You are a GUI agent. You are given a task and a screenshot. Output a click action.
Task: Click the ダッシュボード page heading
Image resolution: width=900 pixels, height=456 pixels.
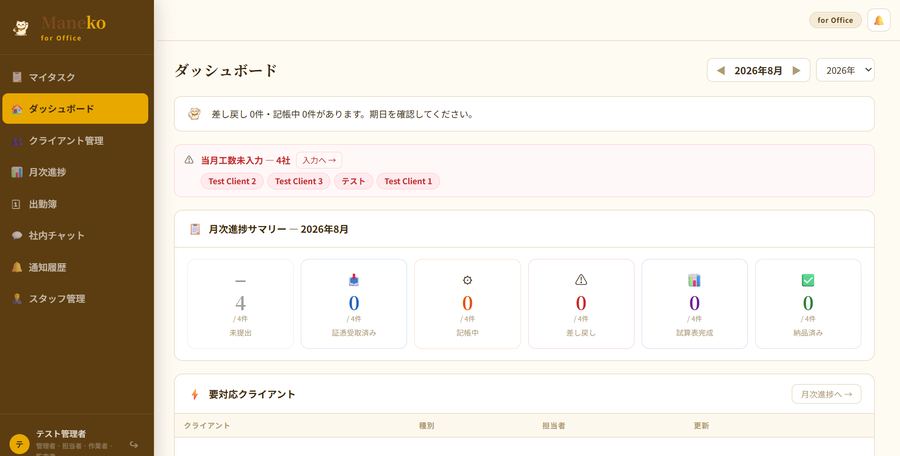[x=226, y=71]
